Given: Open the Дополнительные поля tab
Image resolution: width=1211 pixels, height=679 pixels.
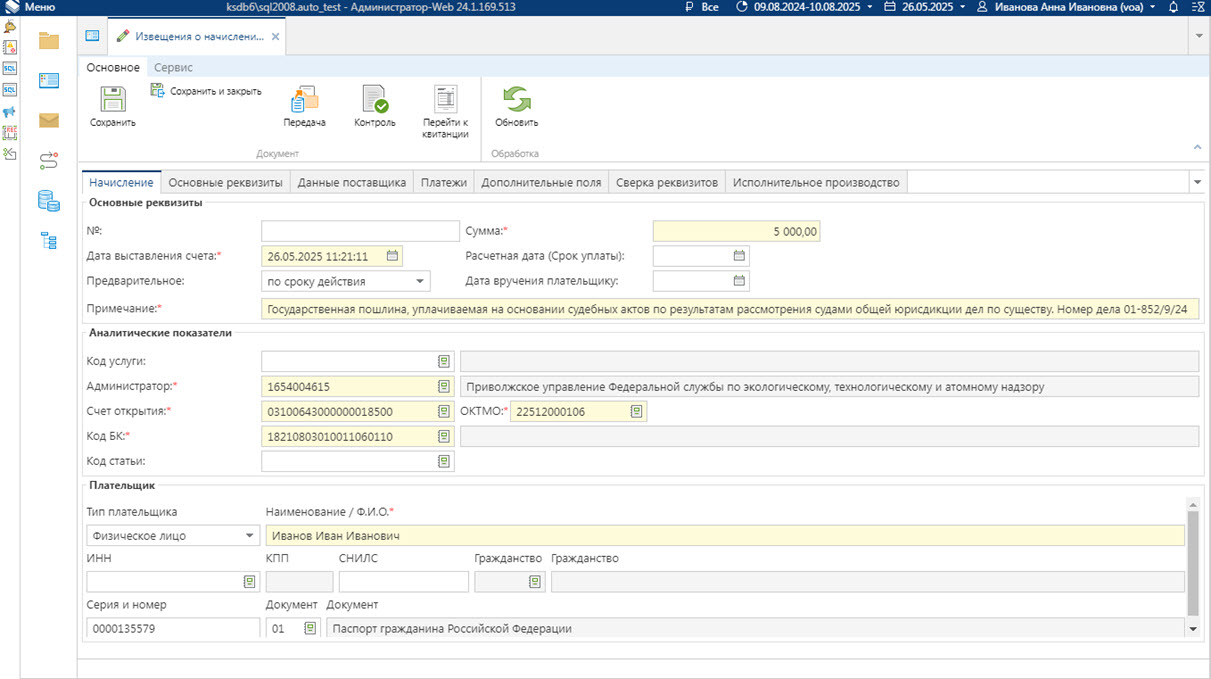Looking at the screenshot, I should click(541, 183).
